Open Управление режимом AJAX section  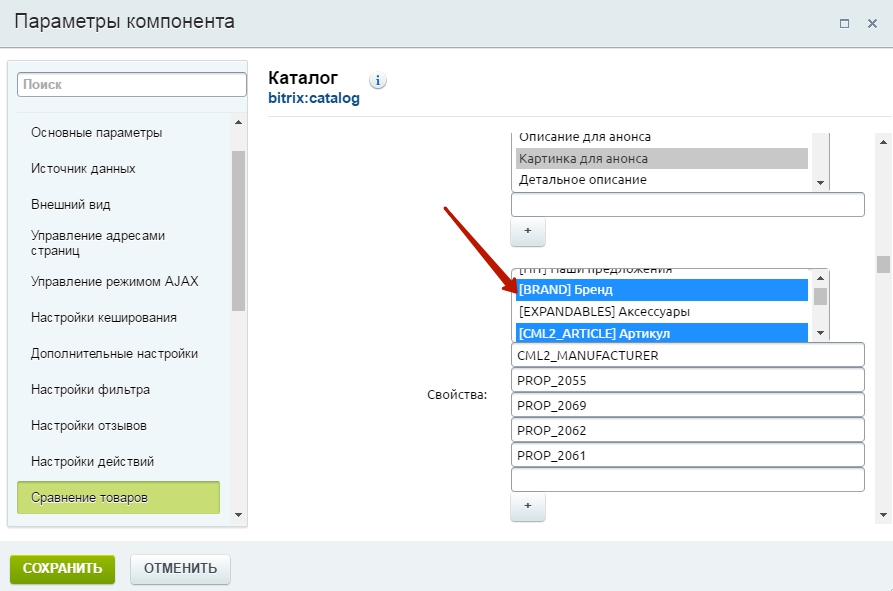(x=114, y=281)
